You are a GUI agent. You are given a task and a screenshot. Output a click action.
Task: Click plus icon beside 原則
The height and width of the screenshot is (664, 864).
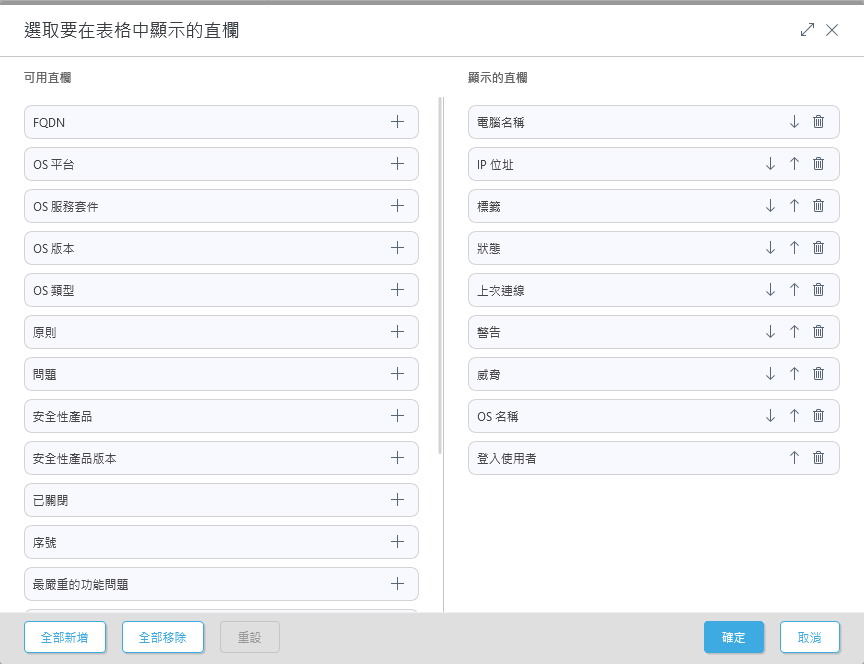coord(397,332)
